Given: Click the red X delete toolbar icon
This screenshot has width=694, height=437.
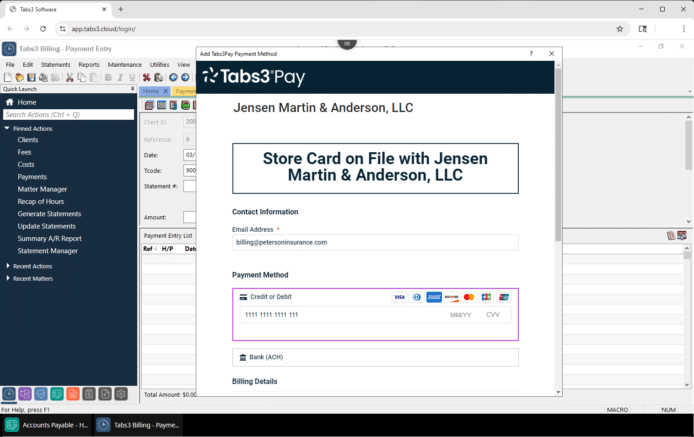Looking at the screenshot, I should coord(146,77).
